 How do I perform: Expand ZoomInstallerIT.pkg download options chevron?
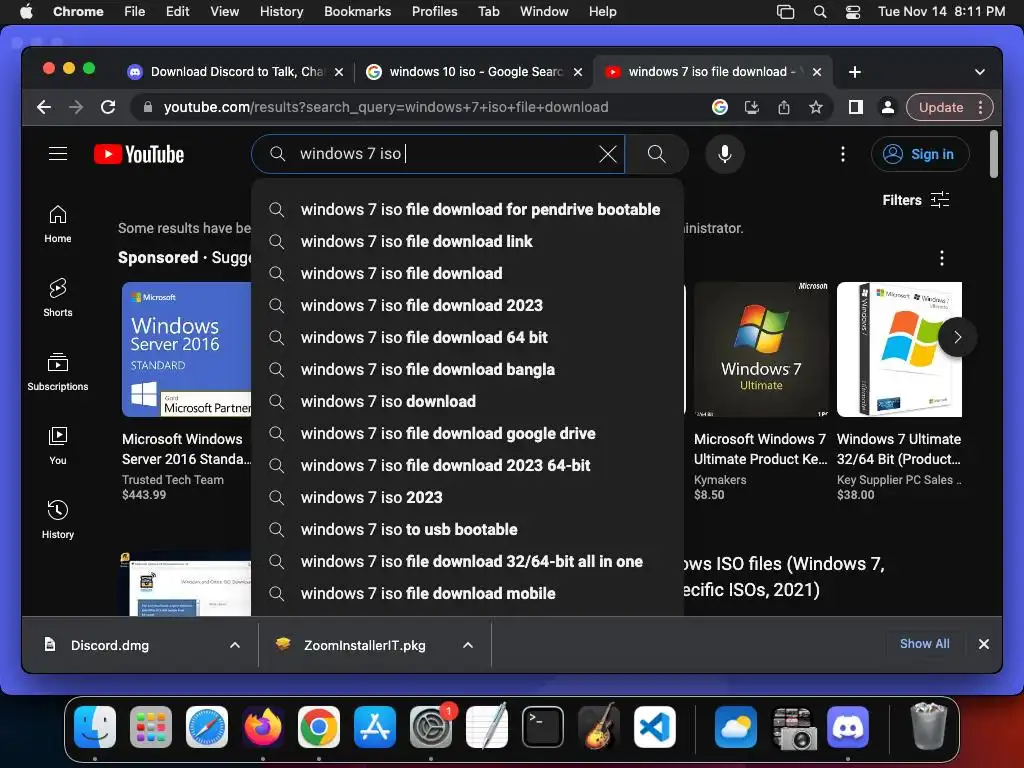[468, 645]
